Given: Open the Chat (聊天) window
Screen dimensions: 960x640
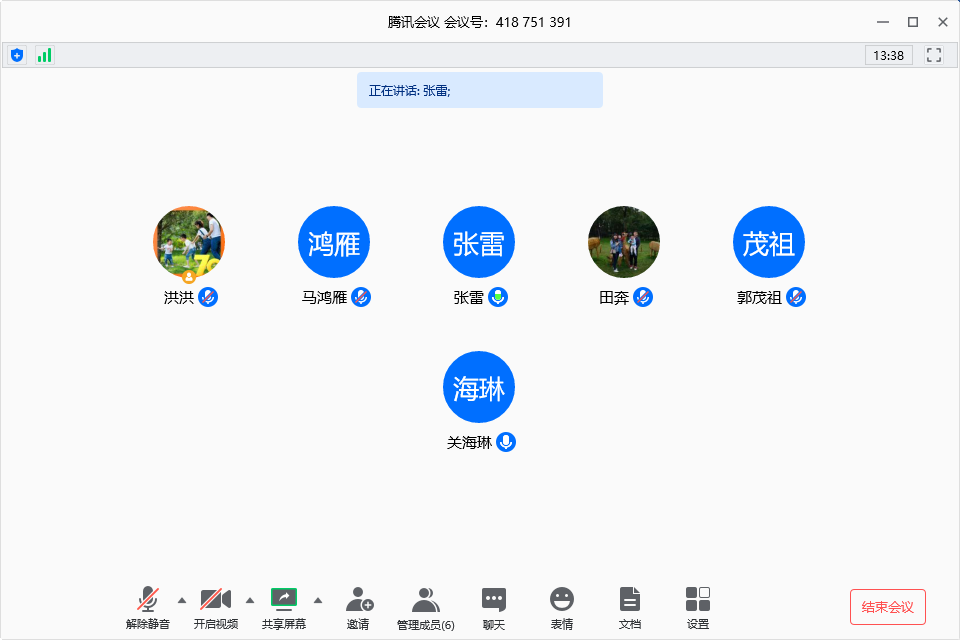Looking at the screenshot, I should (494, 607).
